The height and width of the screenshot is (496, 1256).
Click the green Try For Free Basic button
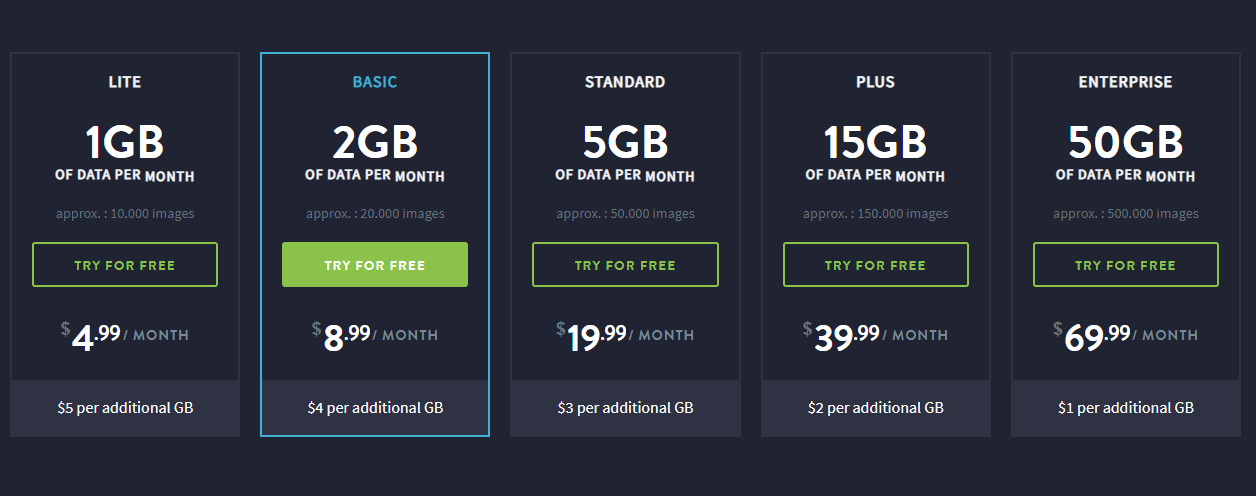coord(375,265)
